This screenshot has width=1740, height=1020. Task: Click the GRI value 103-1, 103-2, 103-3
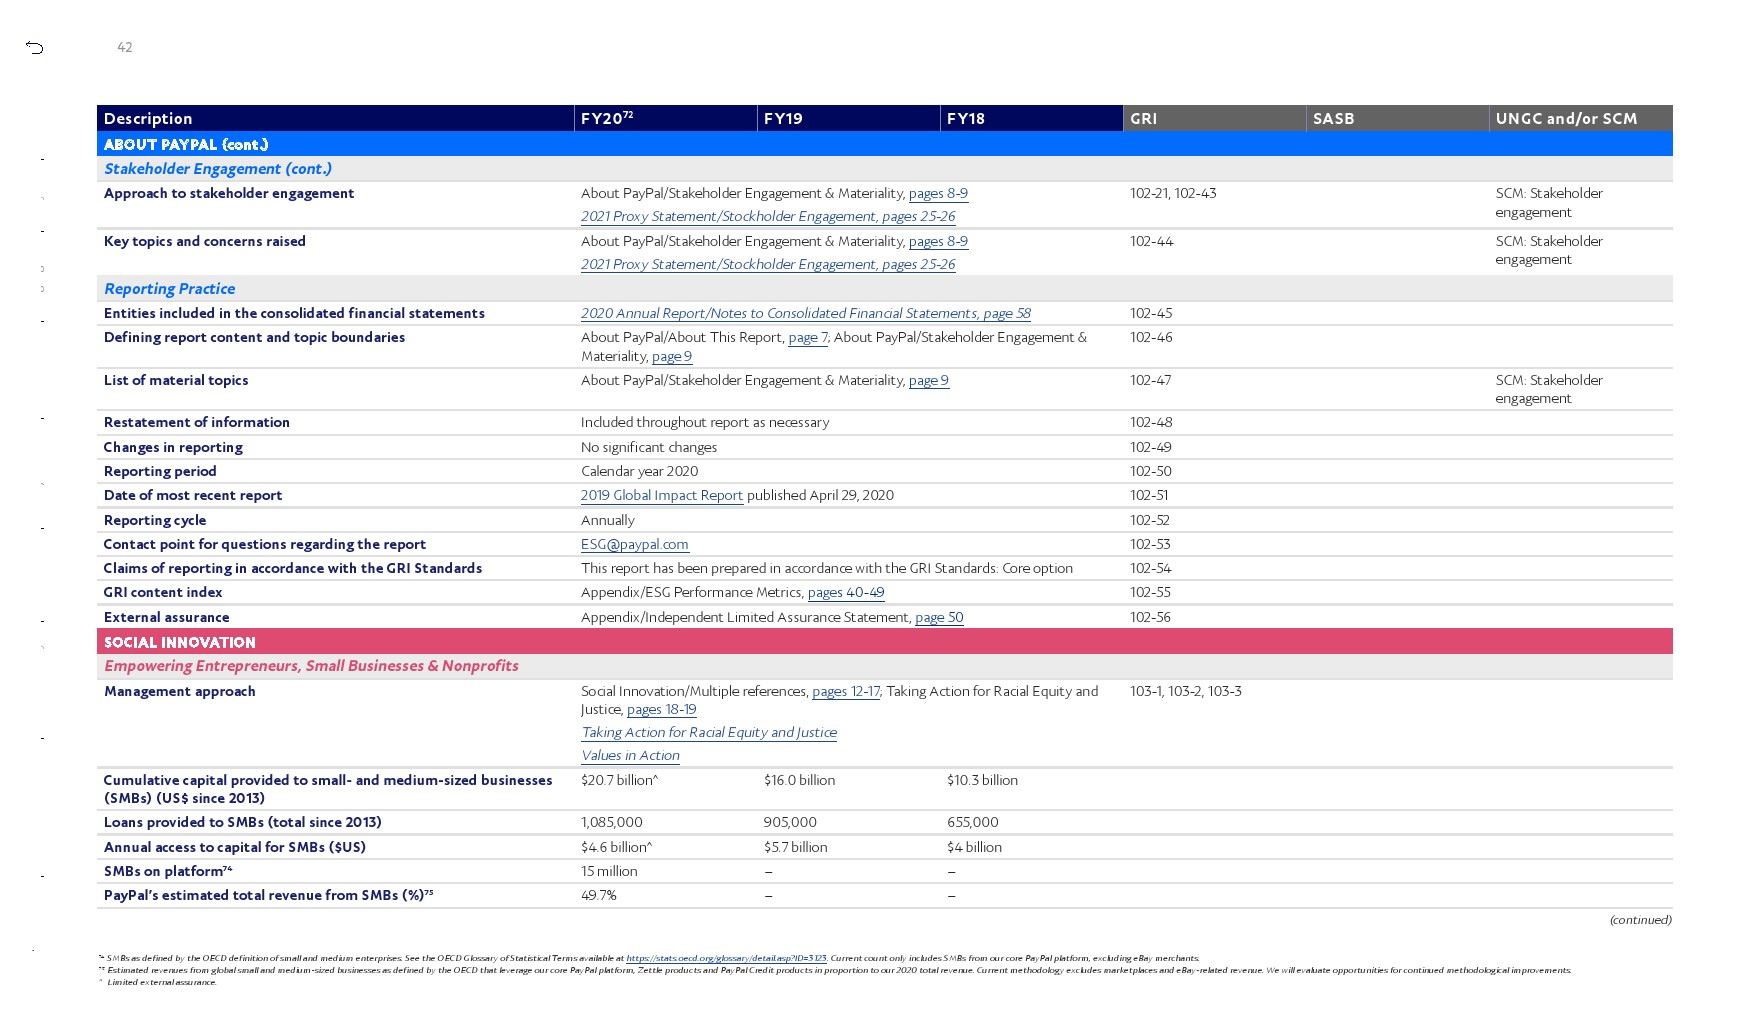(1186, 692)
